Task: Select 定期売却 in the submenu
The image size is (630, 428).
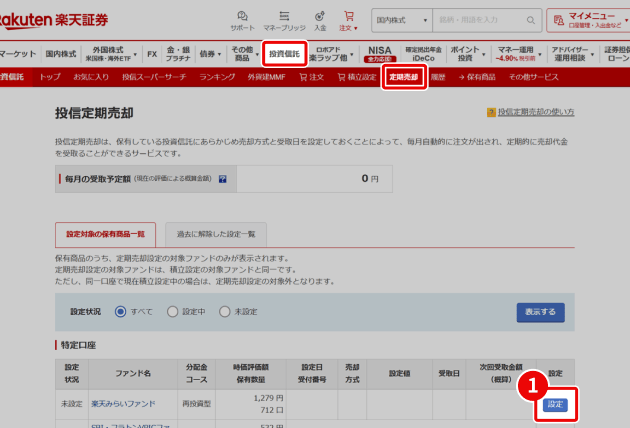Action: (x=404, y=77)
